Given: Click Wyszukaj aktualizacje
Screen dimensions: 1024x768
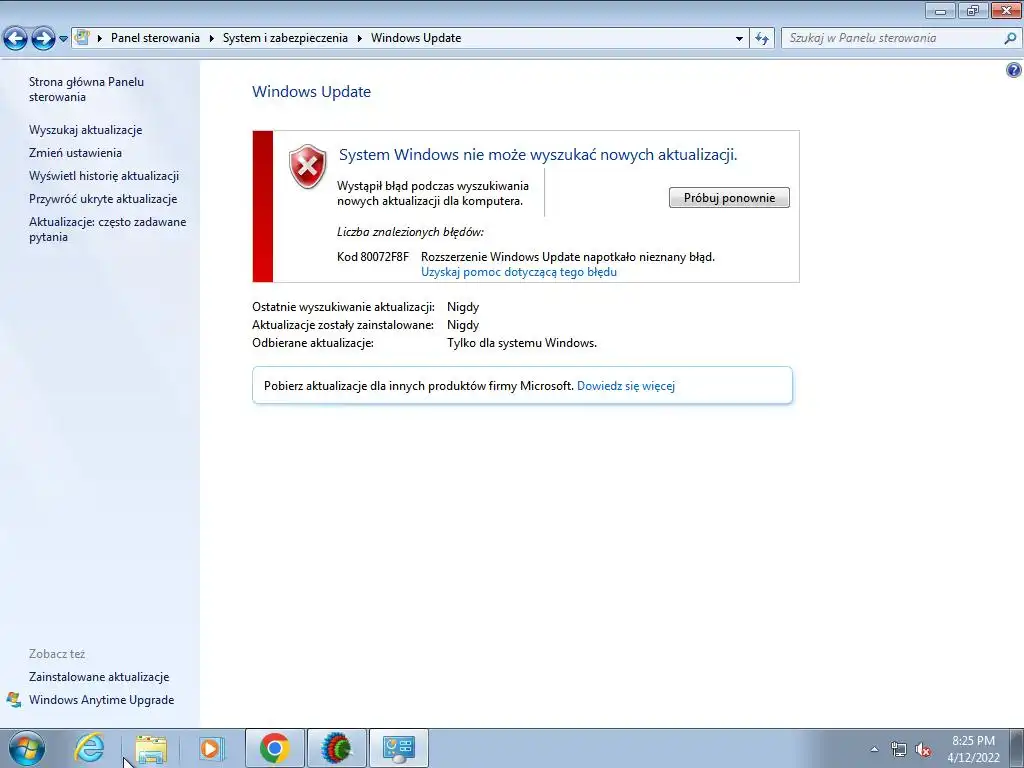Looking at the screenshot, I should [86, 130].
